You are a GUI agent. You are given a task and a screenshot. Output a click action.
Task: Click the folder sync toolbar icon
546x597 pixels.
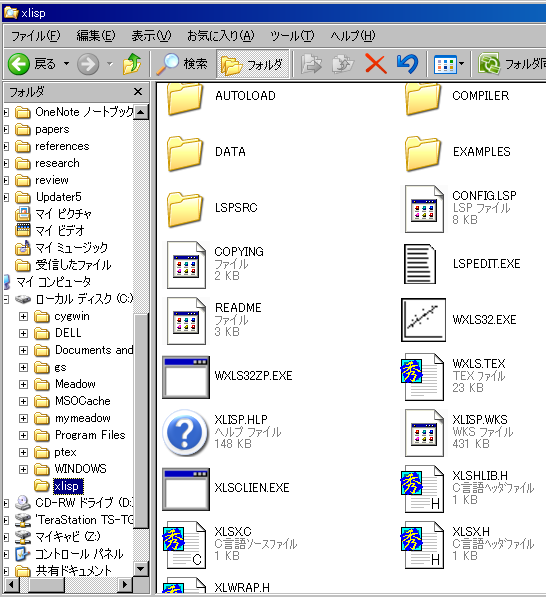click(489, 64)
